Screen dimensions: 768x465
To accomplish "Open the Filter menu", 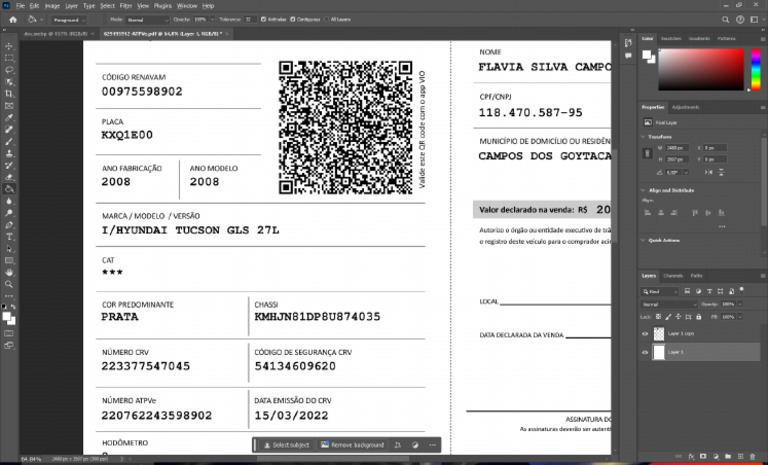I will pyautogui.click(x=126, y=6).
